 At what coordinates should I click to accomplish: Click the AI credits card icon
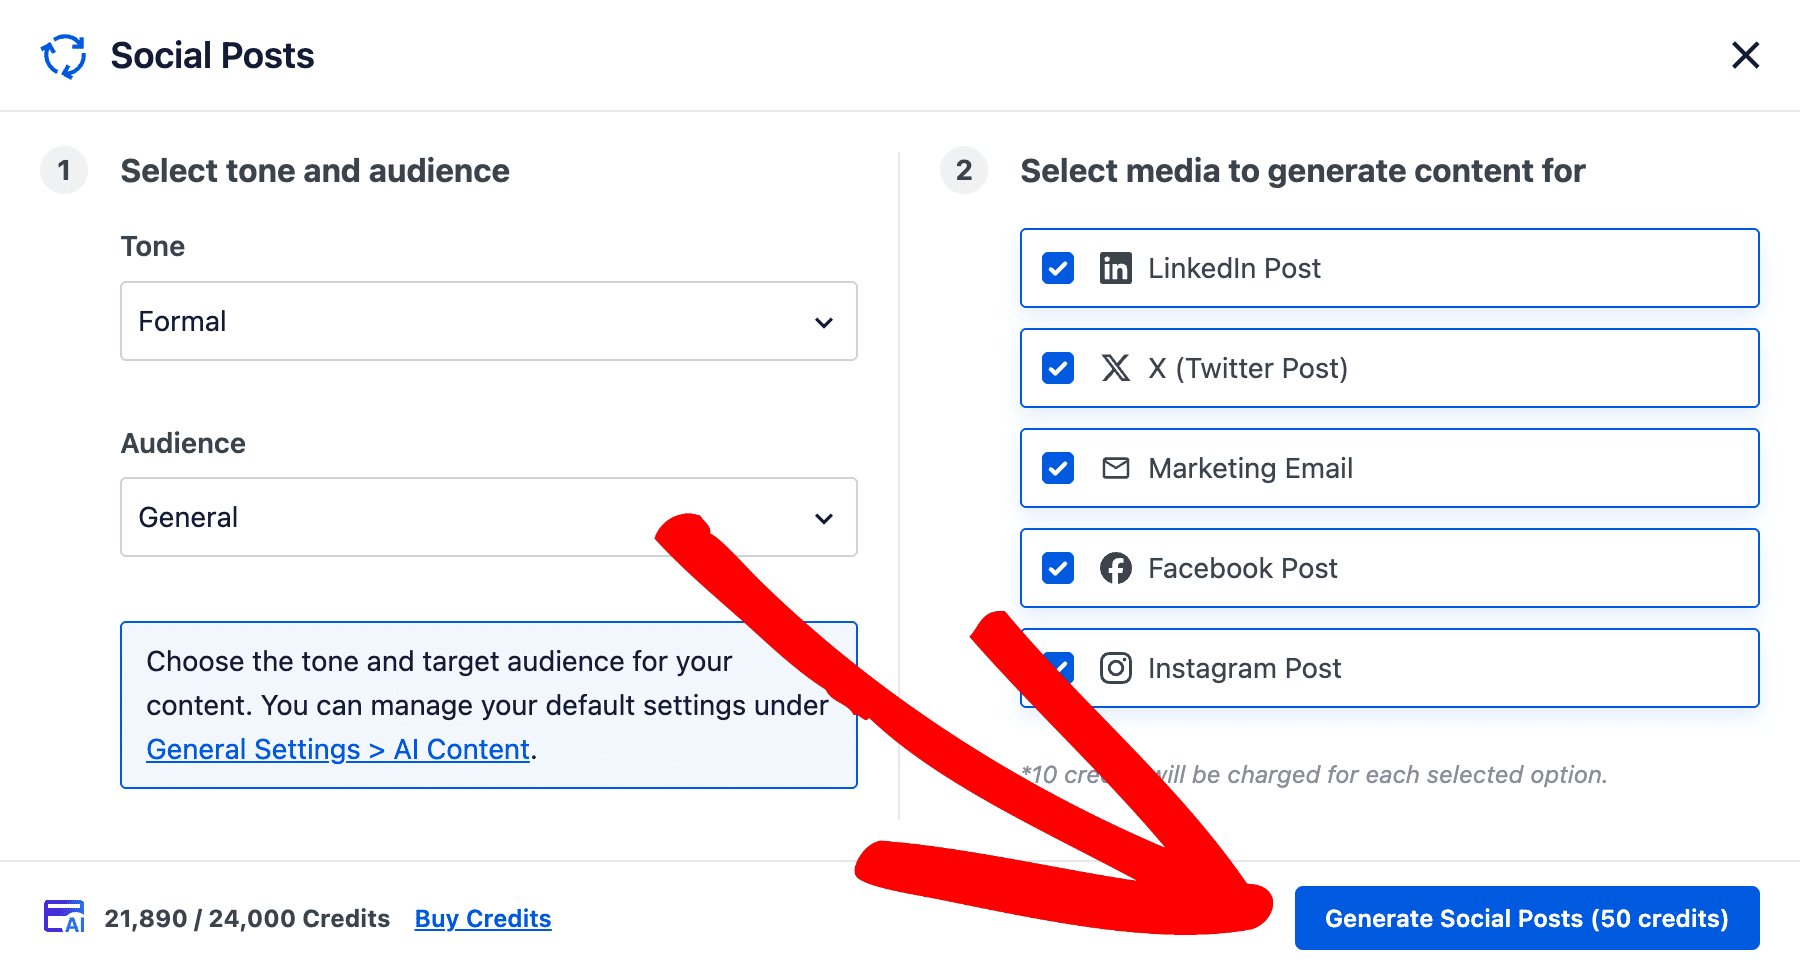tap(64, 917)
